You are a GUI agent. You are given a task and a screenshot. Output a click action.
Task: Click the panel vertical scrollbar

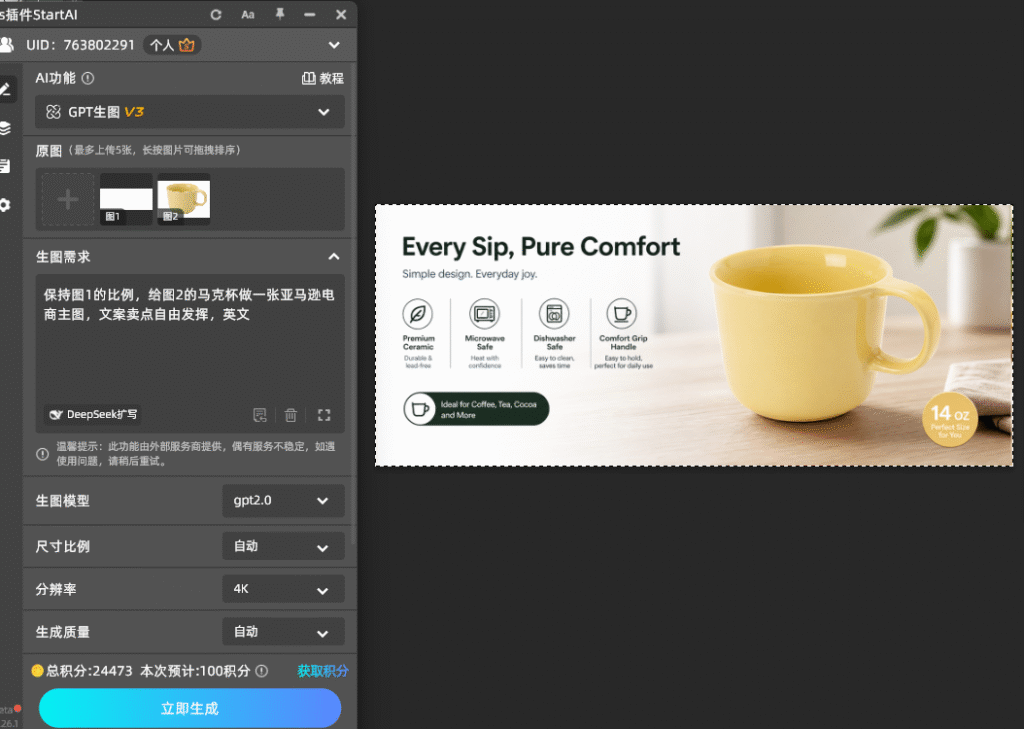click(x=353, y=305)
